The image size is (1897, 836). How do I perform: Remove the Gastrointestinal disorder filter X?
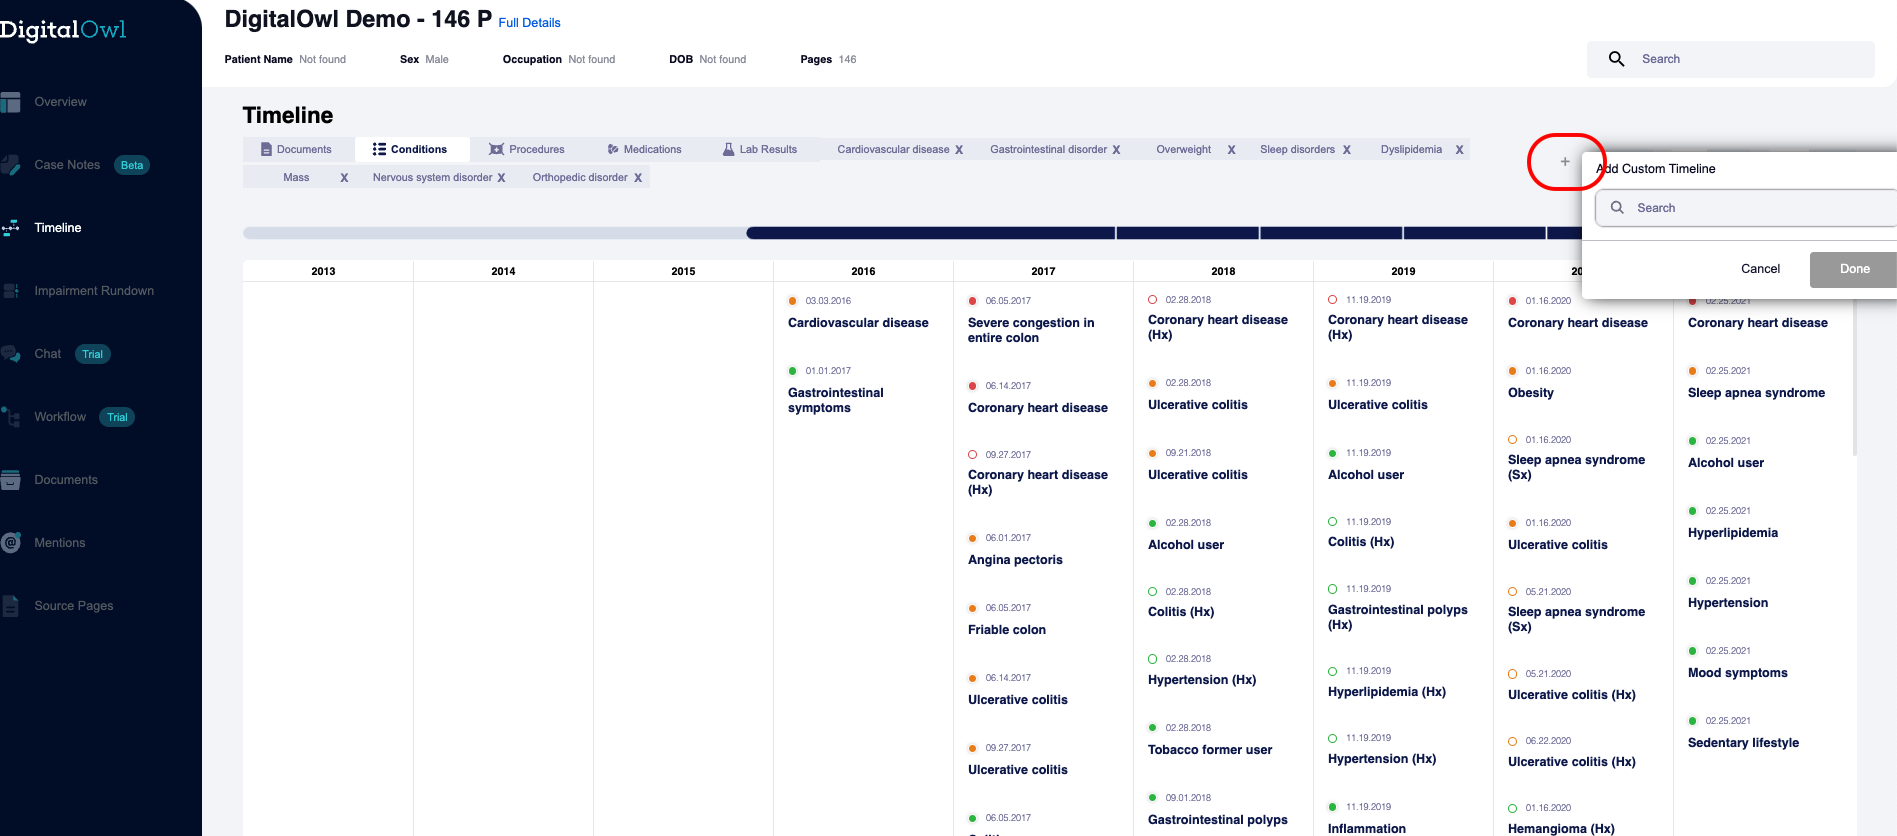1116,150
